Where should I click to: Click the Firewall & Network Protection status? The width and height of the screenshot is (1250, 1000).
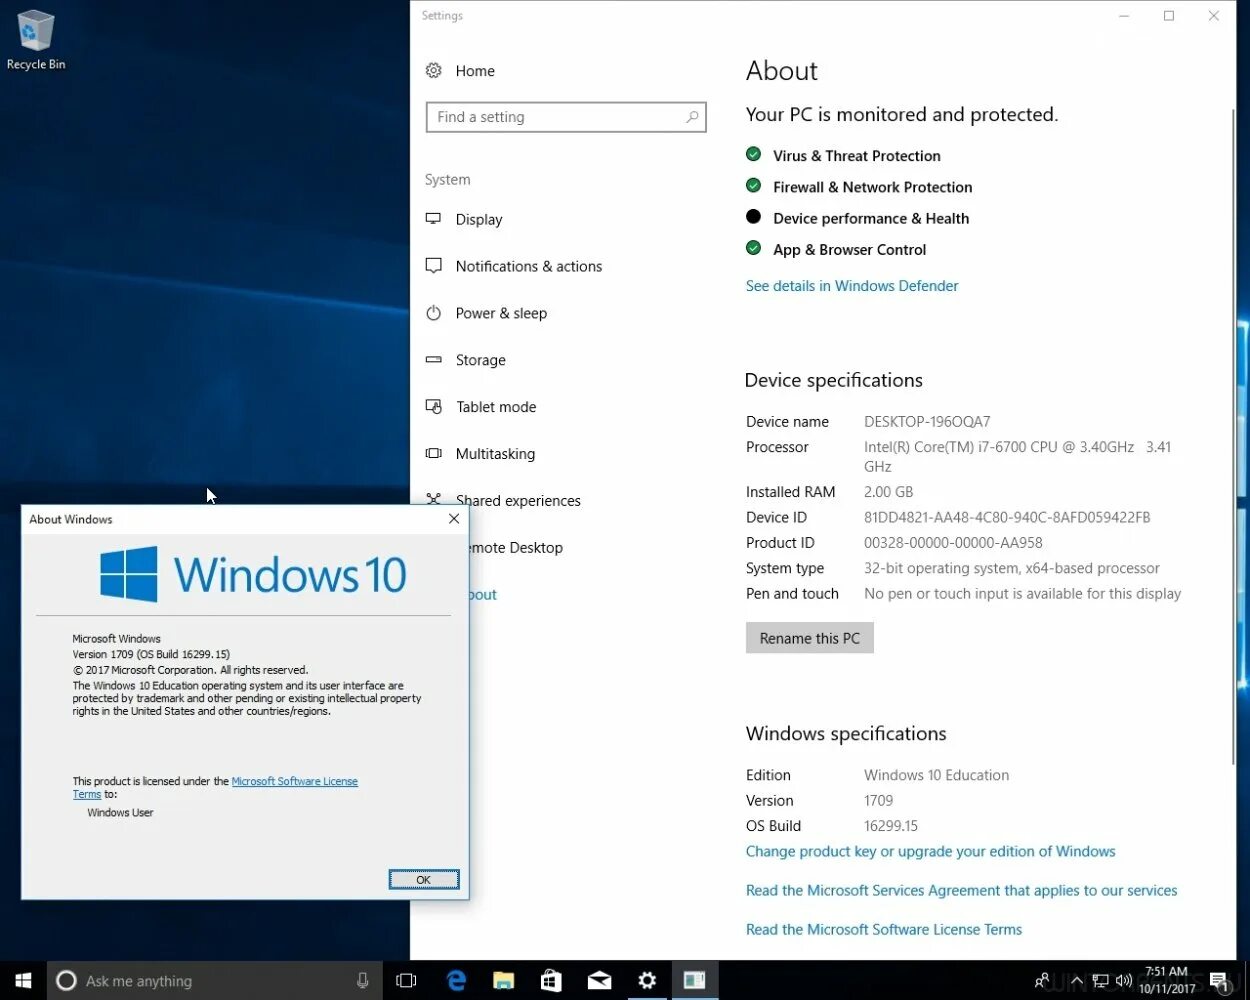click(872, 187)
